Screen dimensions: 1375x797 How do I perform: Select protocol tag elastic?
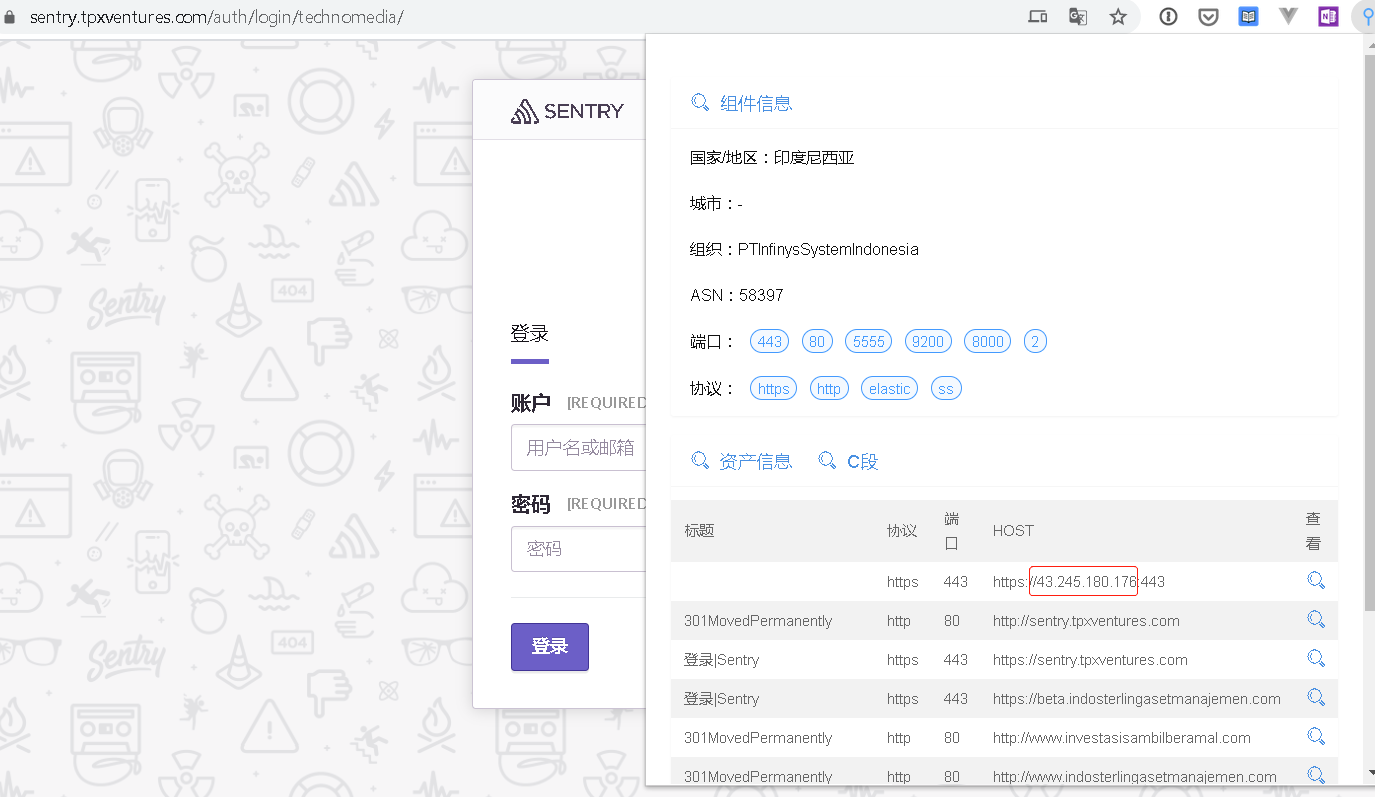coord(890,388)
